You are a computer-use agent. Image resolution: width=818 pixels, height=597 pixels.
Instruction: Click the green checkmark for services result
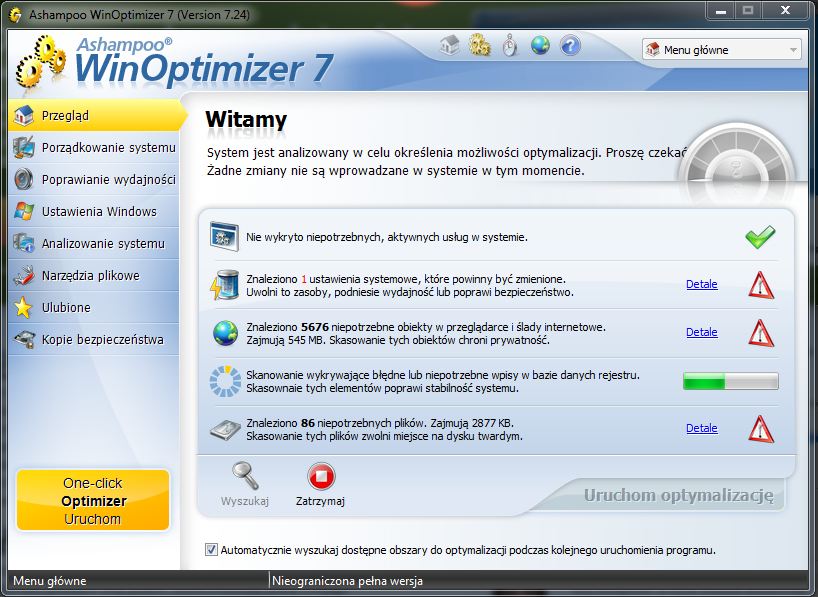[x=761, y=237]
